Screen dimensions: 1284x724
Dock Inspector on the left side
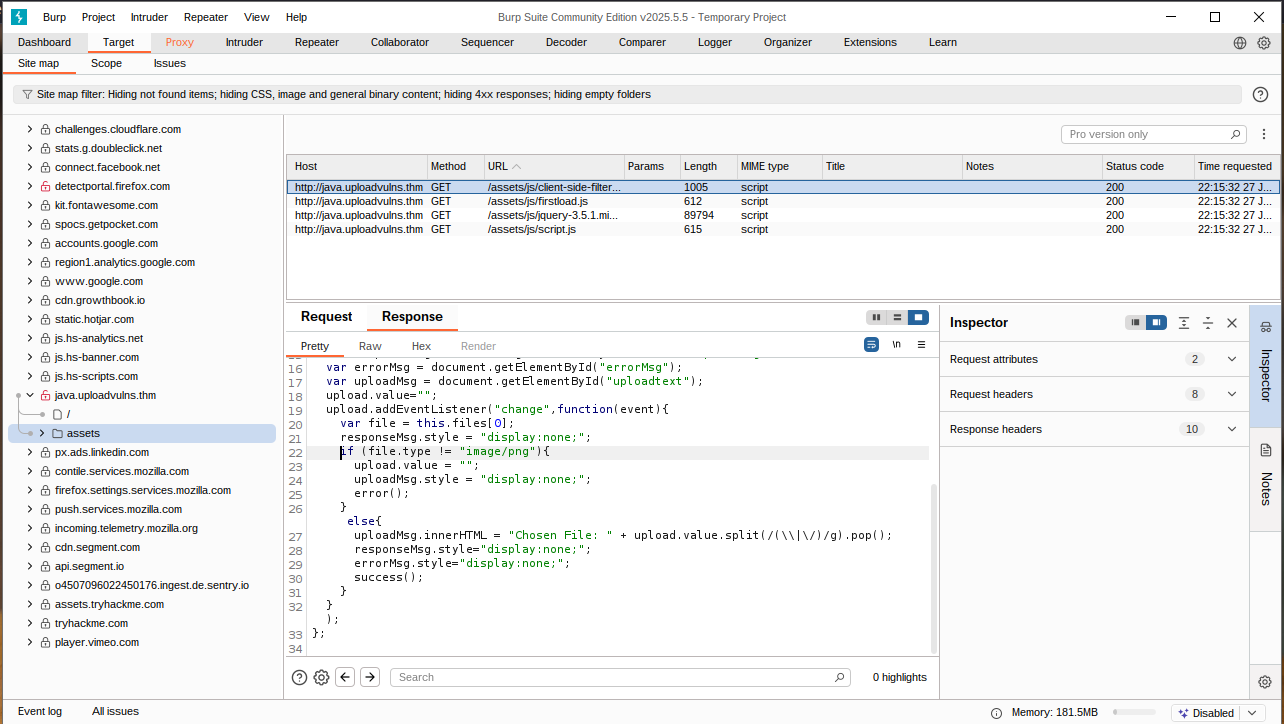click(1135, 322)
